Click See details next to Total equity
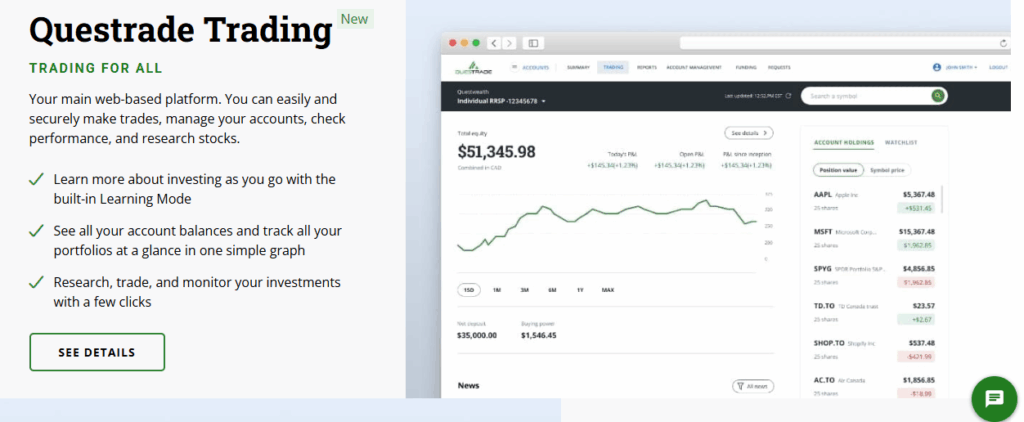1024x422 pixels. click(748, 133)
